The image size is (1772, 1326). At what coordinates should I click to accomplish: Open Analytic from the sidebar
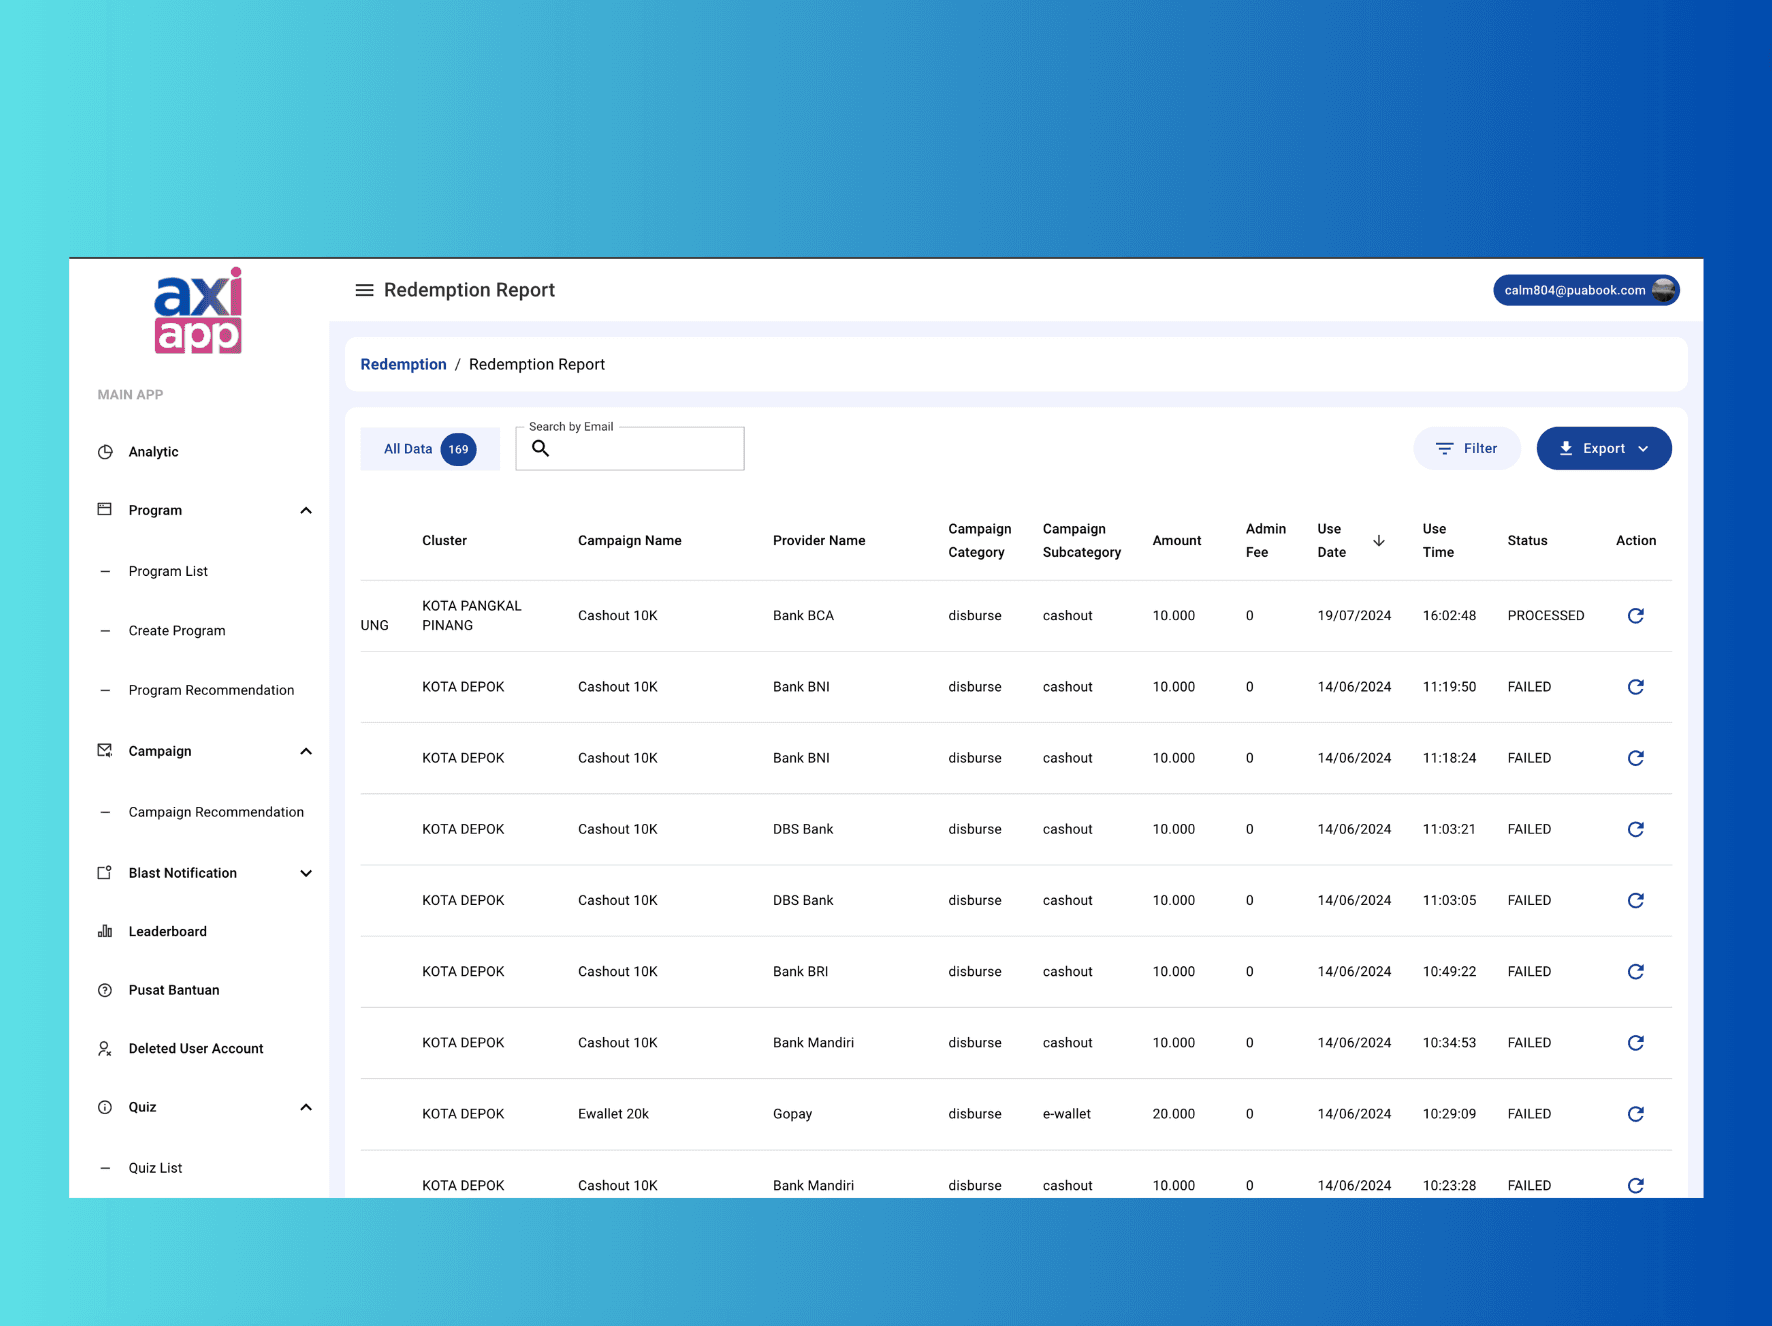[153, 452]
